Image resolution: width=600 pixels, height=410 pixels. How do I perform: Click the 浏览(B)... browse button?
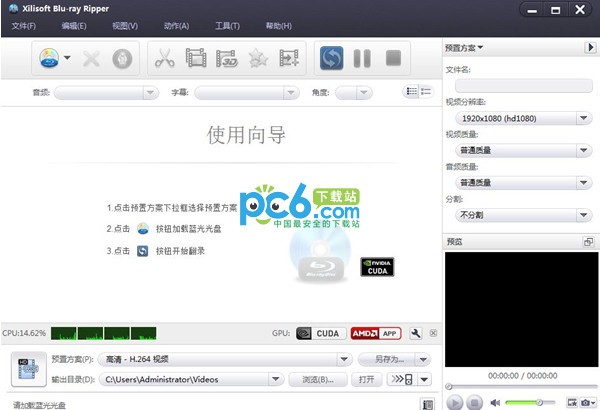click(318, 379)
